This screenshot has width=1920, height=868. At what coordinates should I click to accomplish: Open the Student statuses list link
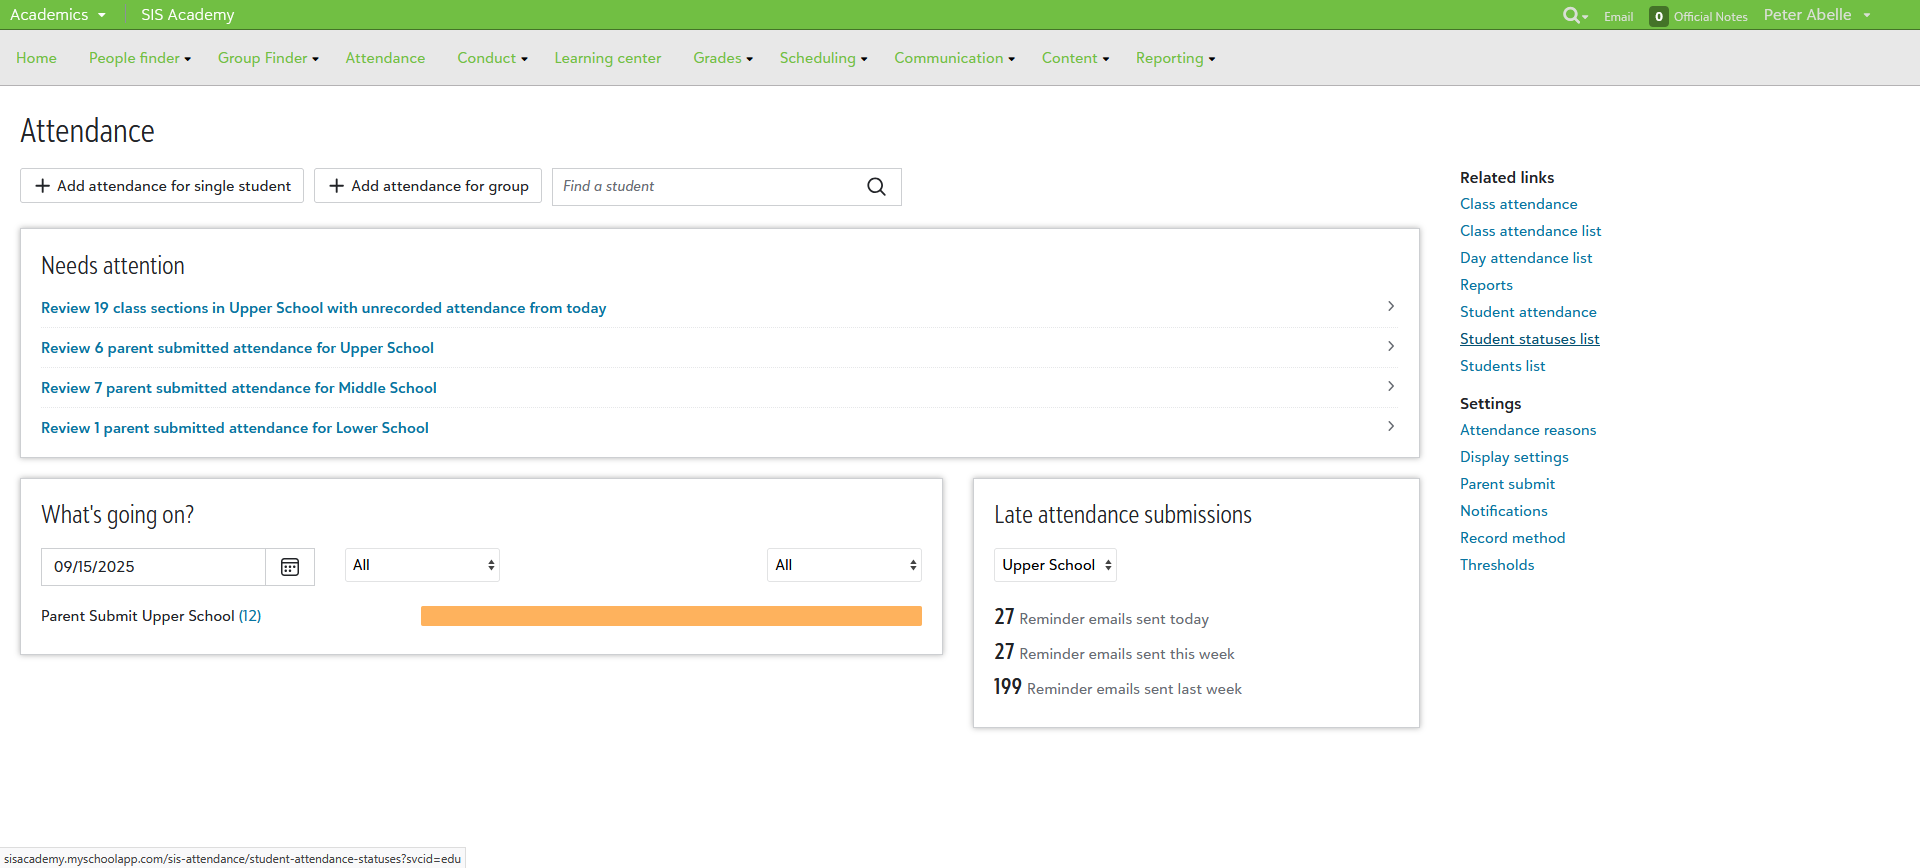point(1529,339)
